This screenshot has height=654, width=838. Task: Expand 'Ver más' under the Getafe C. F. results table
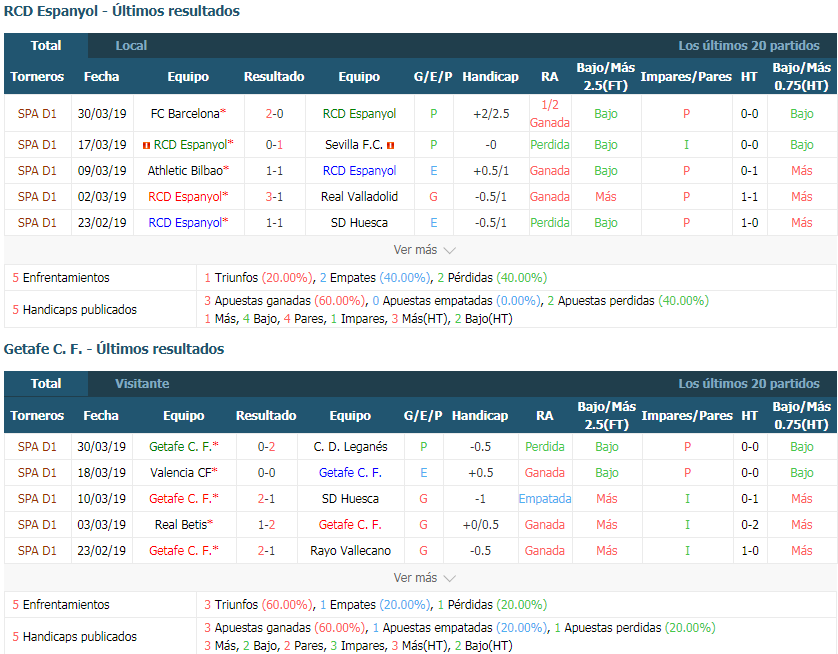coord(424,578)
